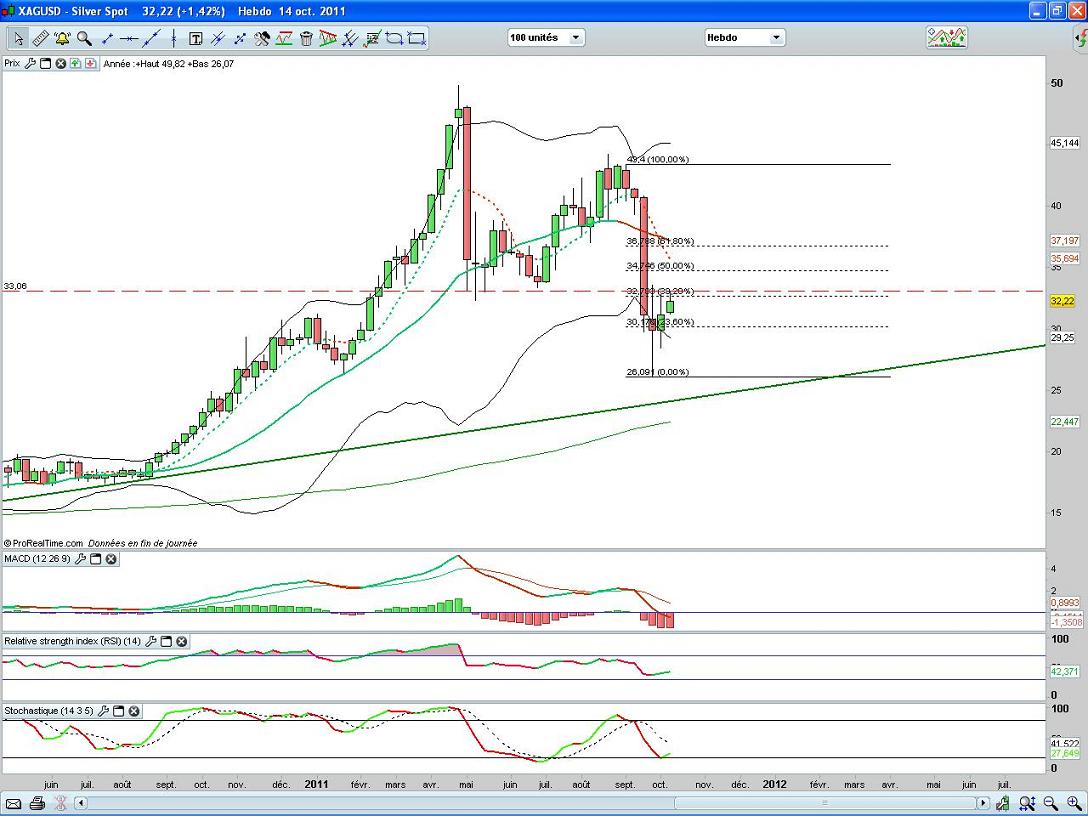
Task: Select the magnifying glass zoom tool
Action: click(84, 39)
